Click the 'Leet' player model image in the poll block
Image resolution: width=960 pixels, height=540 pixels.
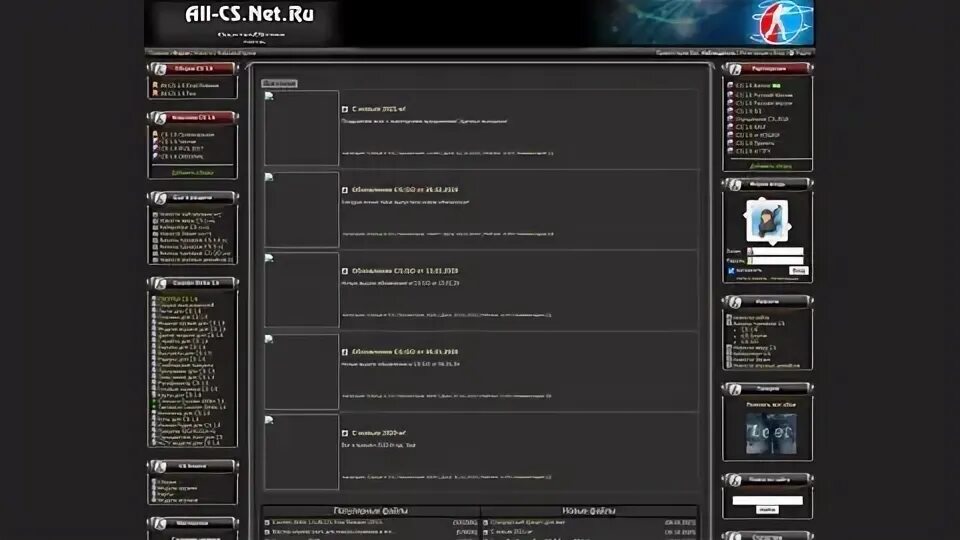pyautogui.click(x=771, y=433)
